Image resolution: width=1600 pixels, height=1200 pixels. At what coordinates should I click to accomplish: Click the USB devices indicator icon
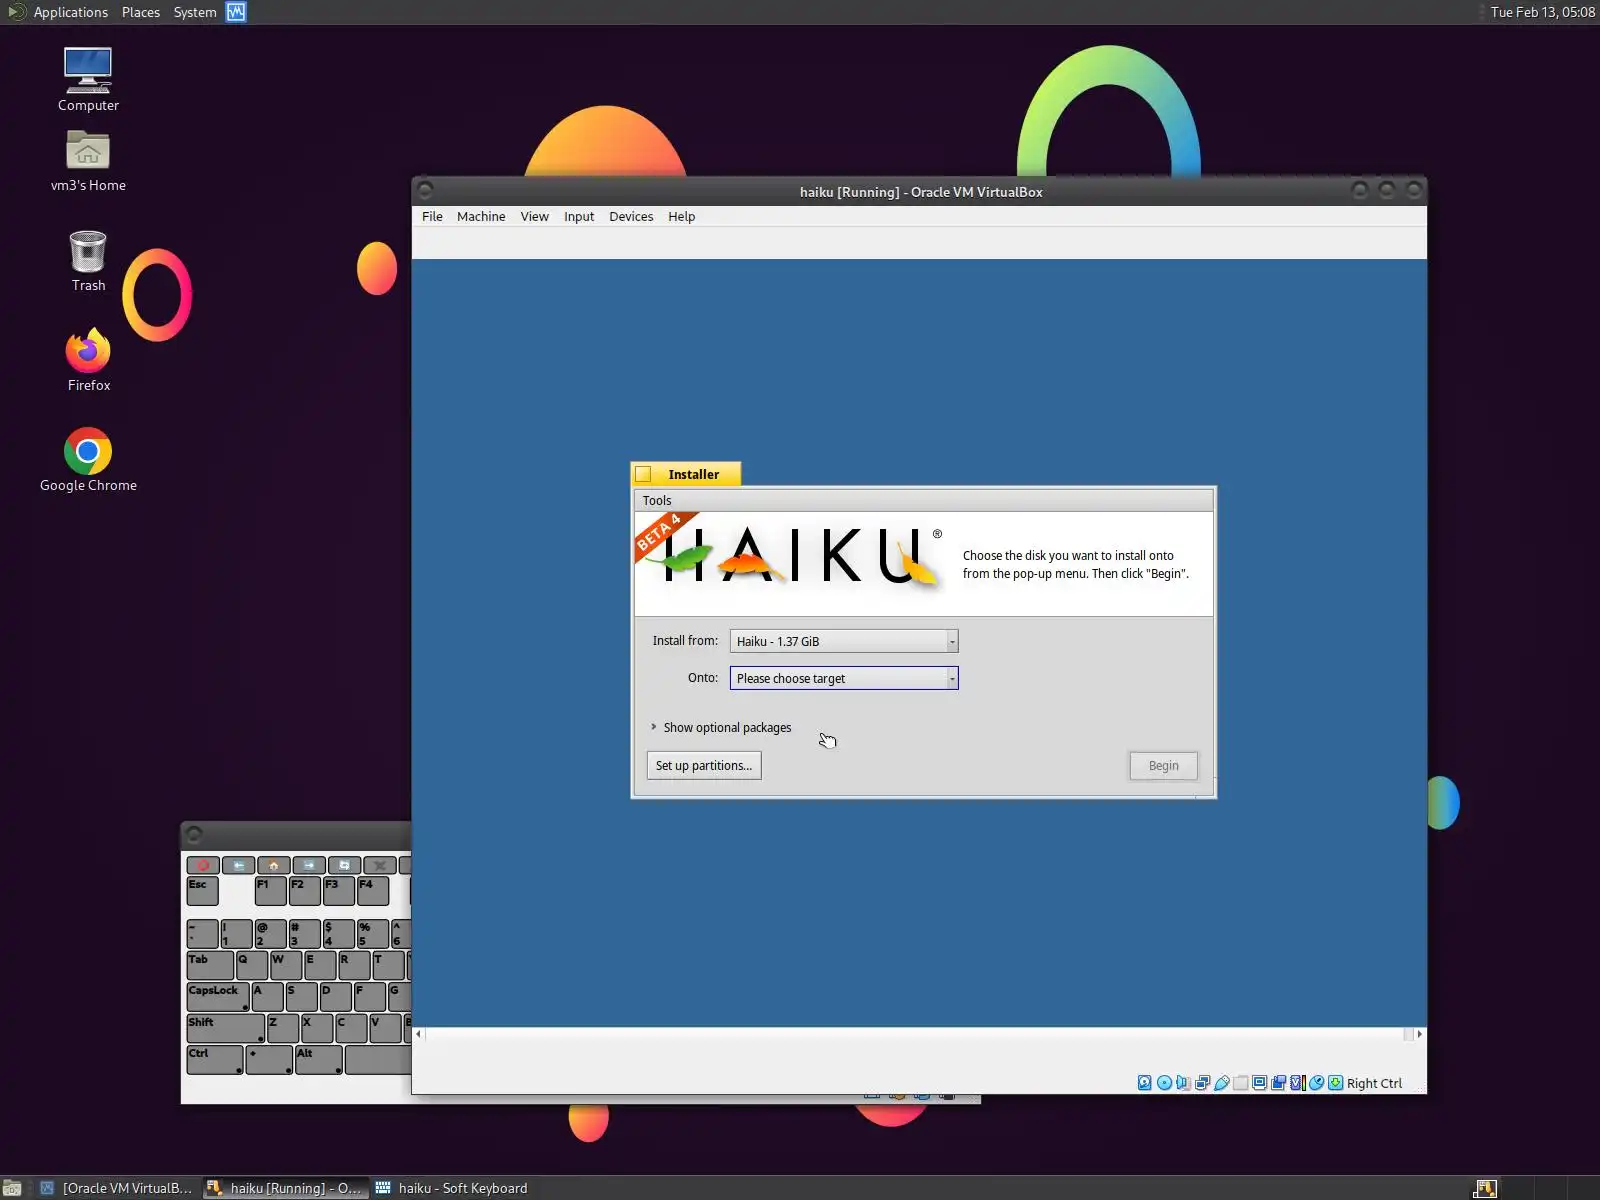coord(1221,1083)
